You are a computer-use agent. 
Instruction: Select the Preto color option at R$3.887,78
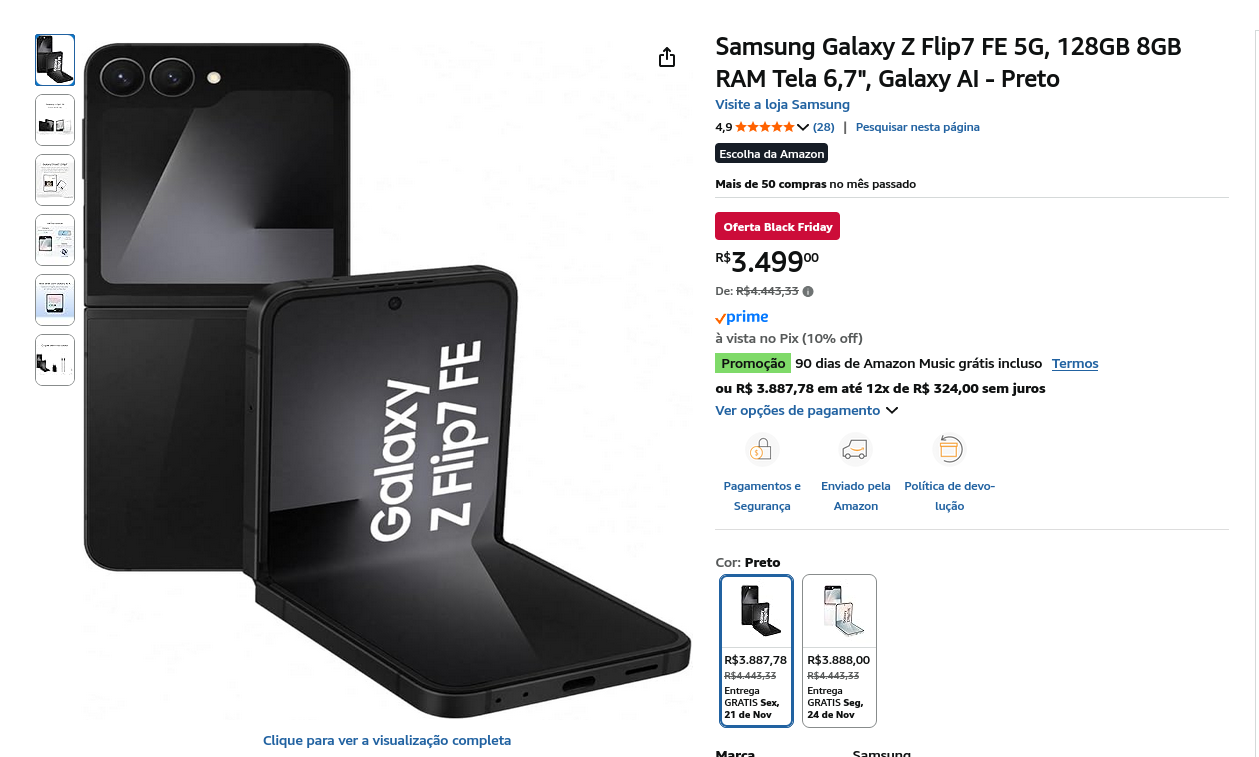tap(756, 650)
